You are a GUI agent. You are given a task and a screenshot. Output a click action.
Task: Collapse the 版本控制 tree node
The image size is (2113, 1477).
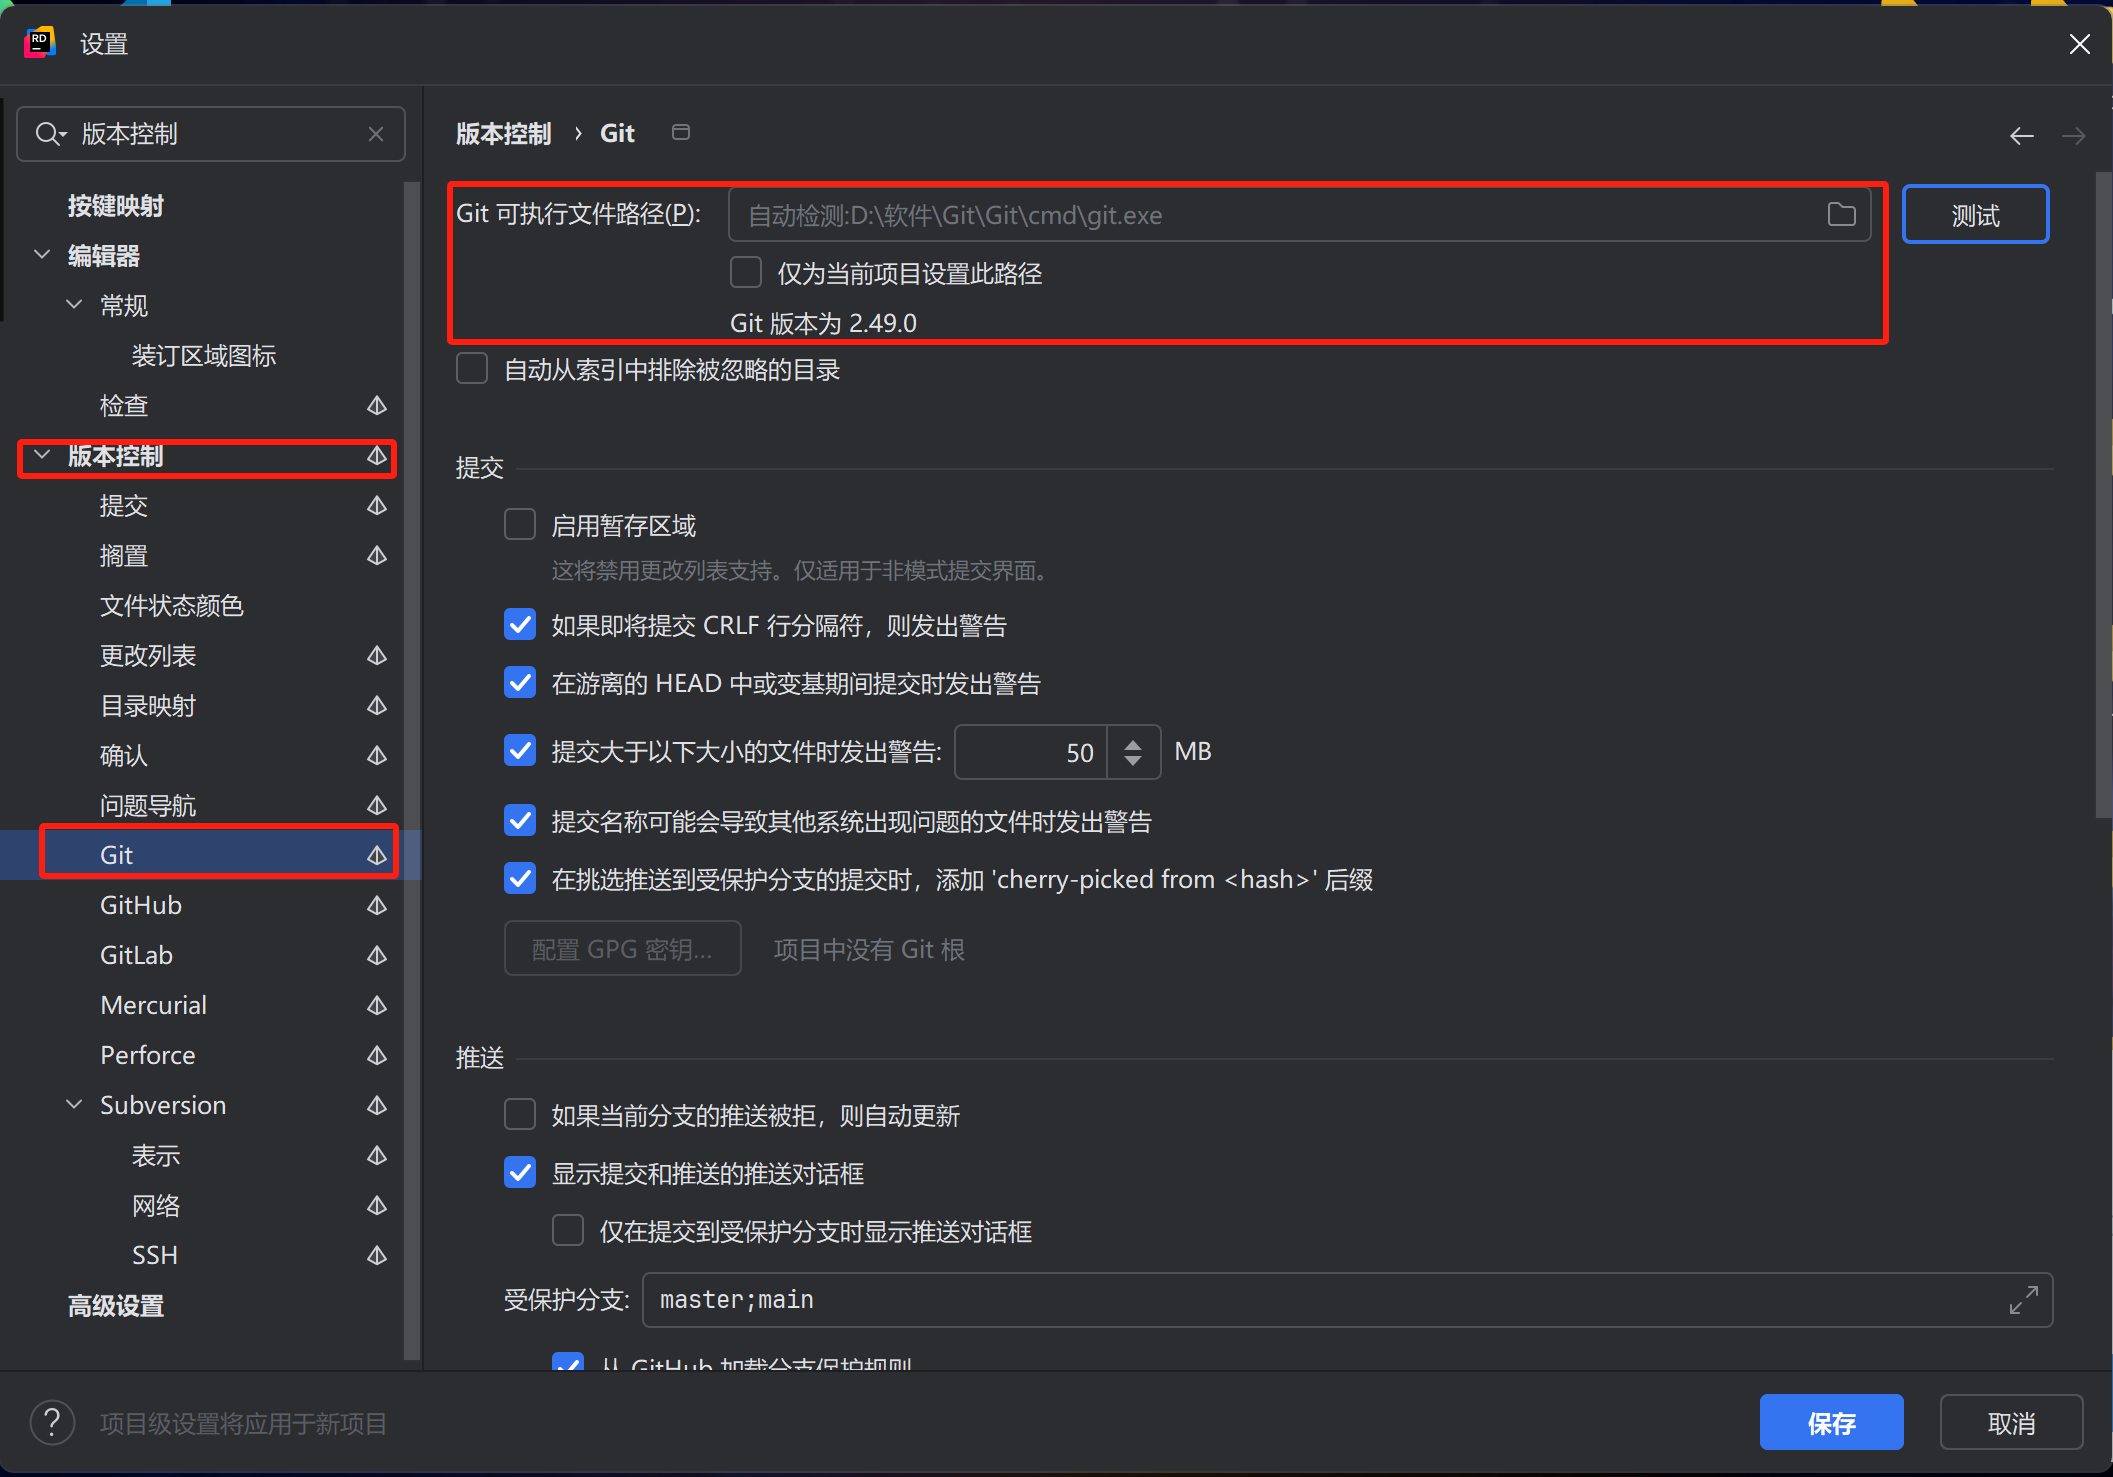(42, 455)
